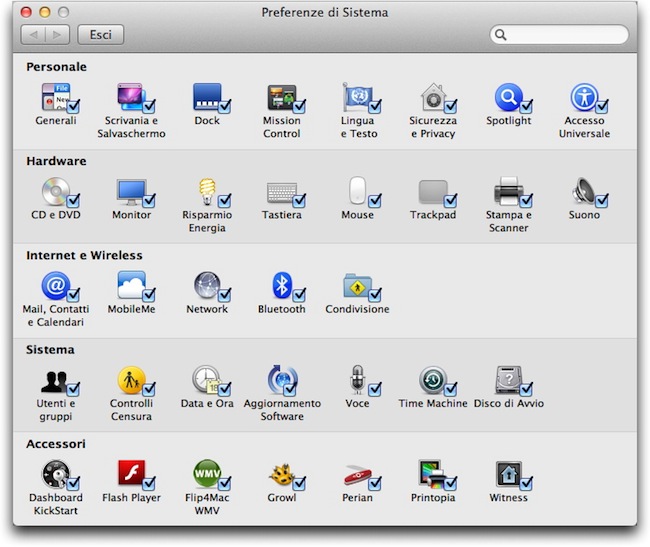Screen dimensions: 650x547
Task: Open Risparmio Energia bulb icon
Action: (x=207, y=191)
